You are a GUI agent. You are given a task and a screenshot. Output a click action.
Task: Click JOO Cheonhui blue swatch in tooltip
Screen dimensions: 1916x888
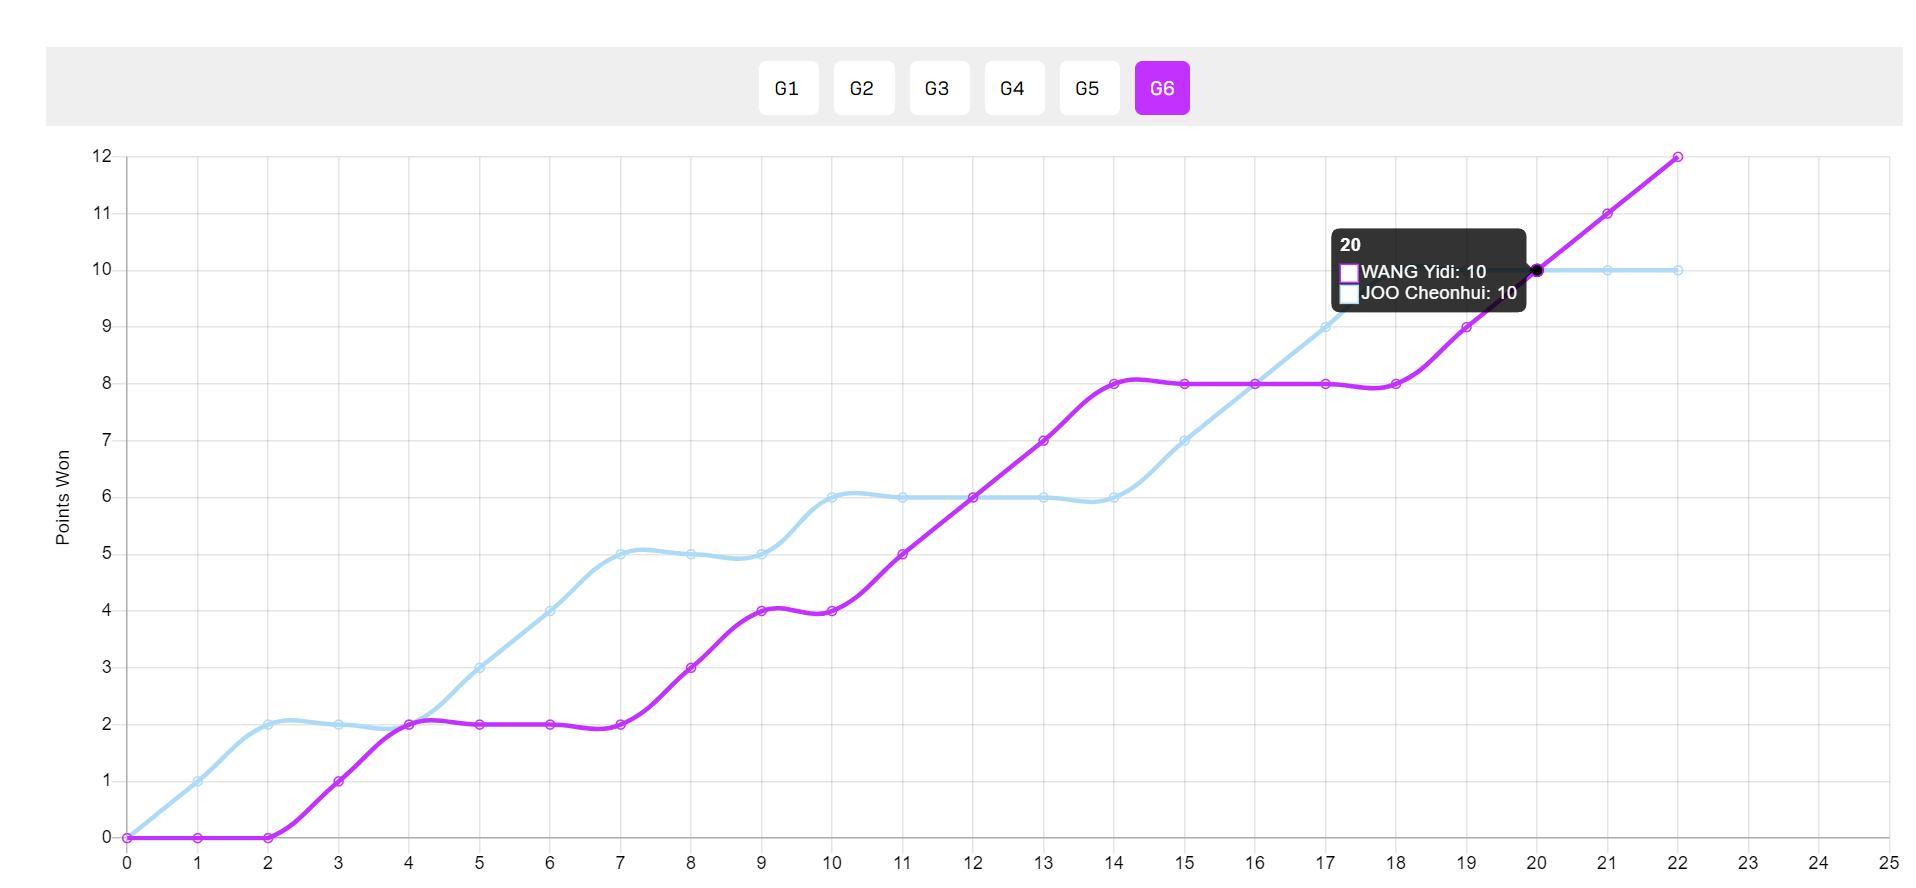tap(1349, 294)
